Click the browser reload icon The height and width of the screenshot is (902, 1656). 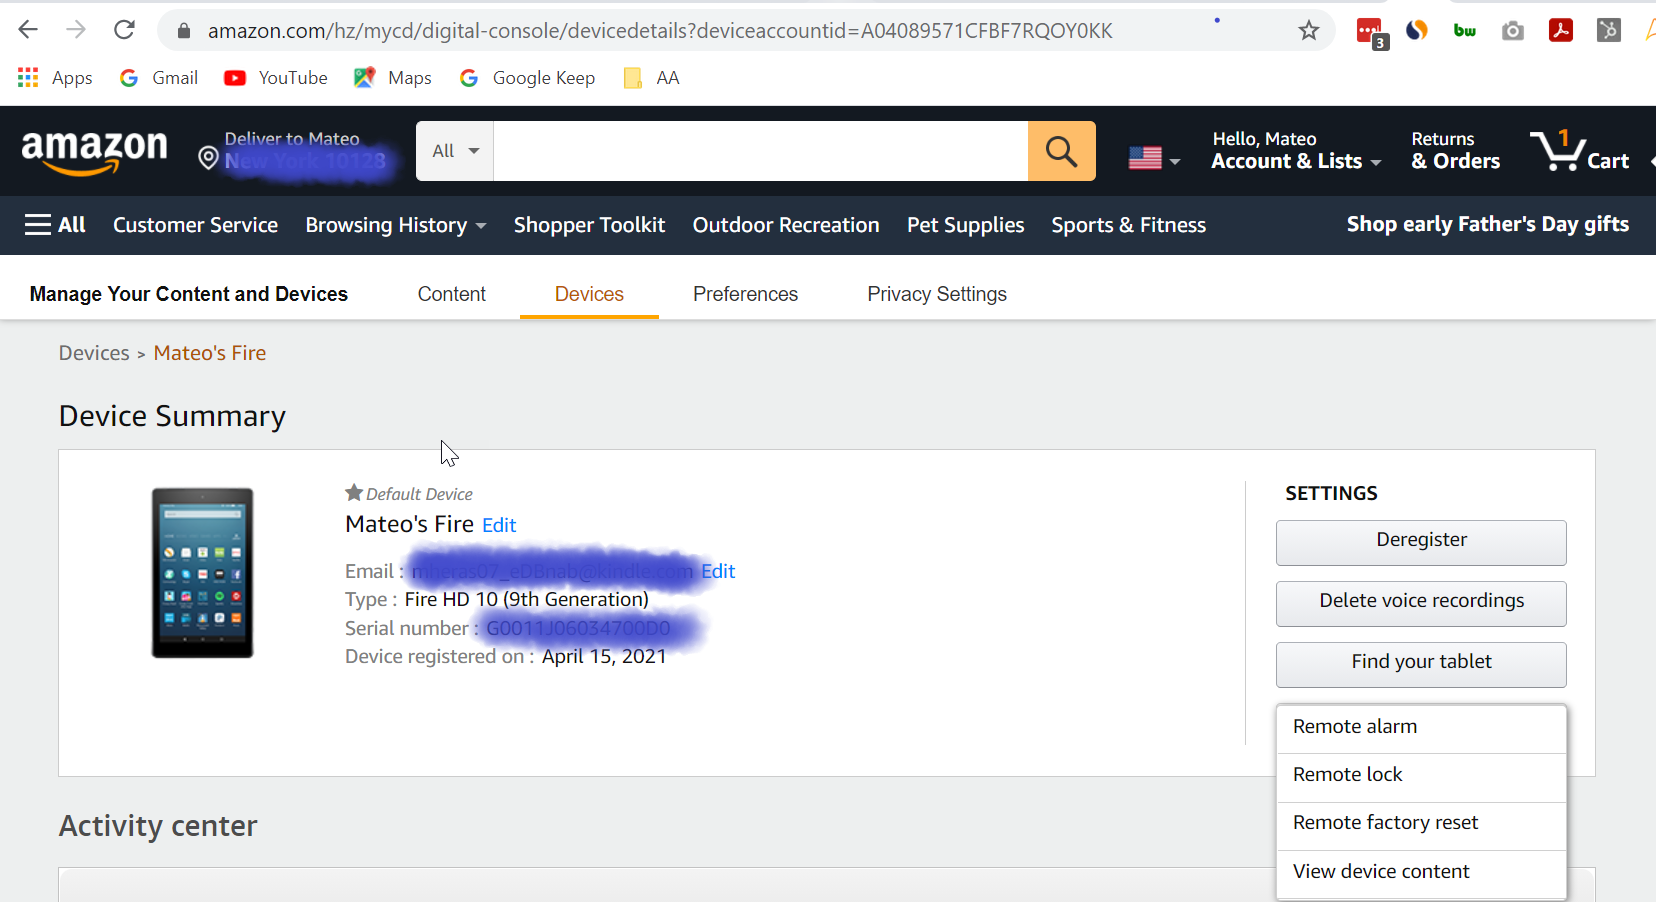pyautogui.click(x=124, y=30)
